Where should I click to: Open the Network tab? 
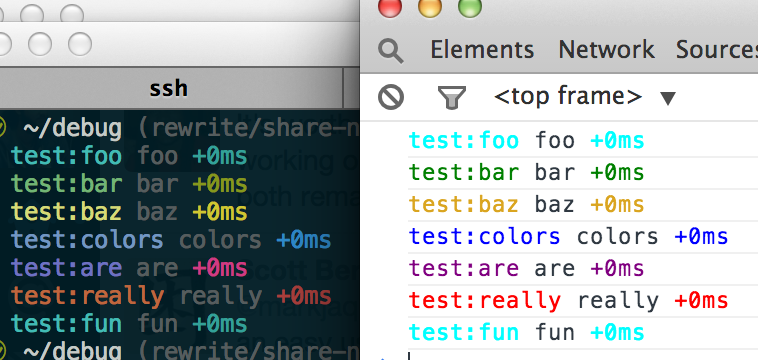pos(606,50)
